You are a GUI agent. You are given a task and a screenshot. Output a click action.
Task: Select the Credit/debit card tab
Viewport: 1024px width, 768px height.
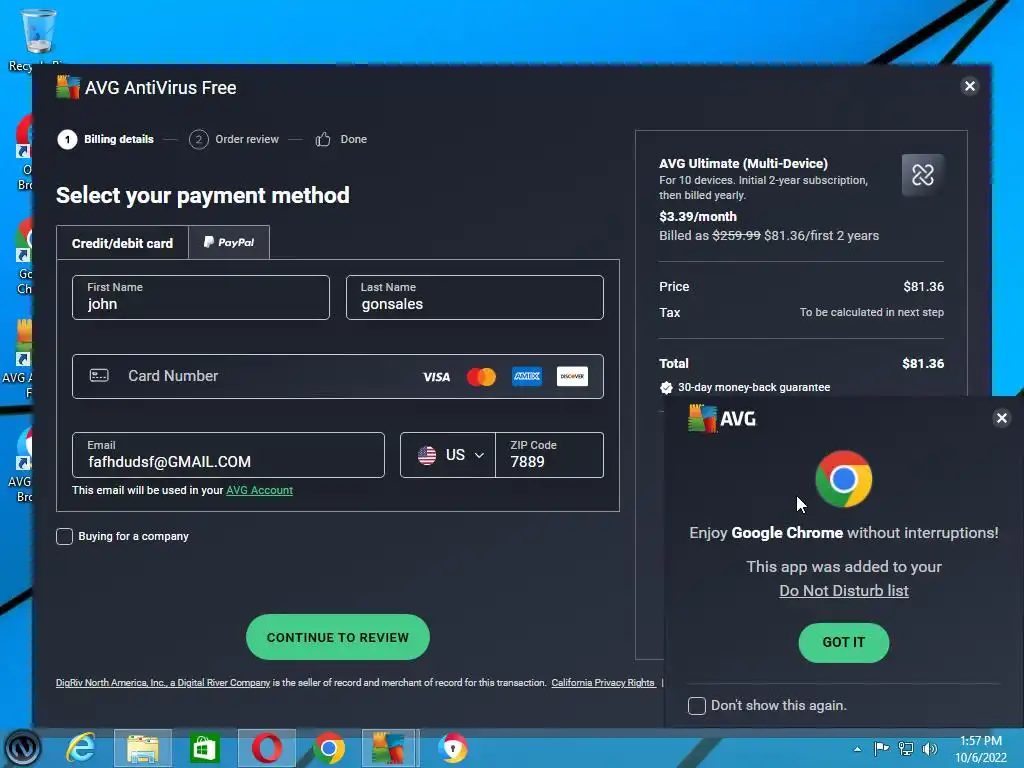[122, 243]
